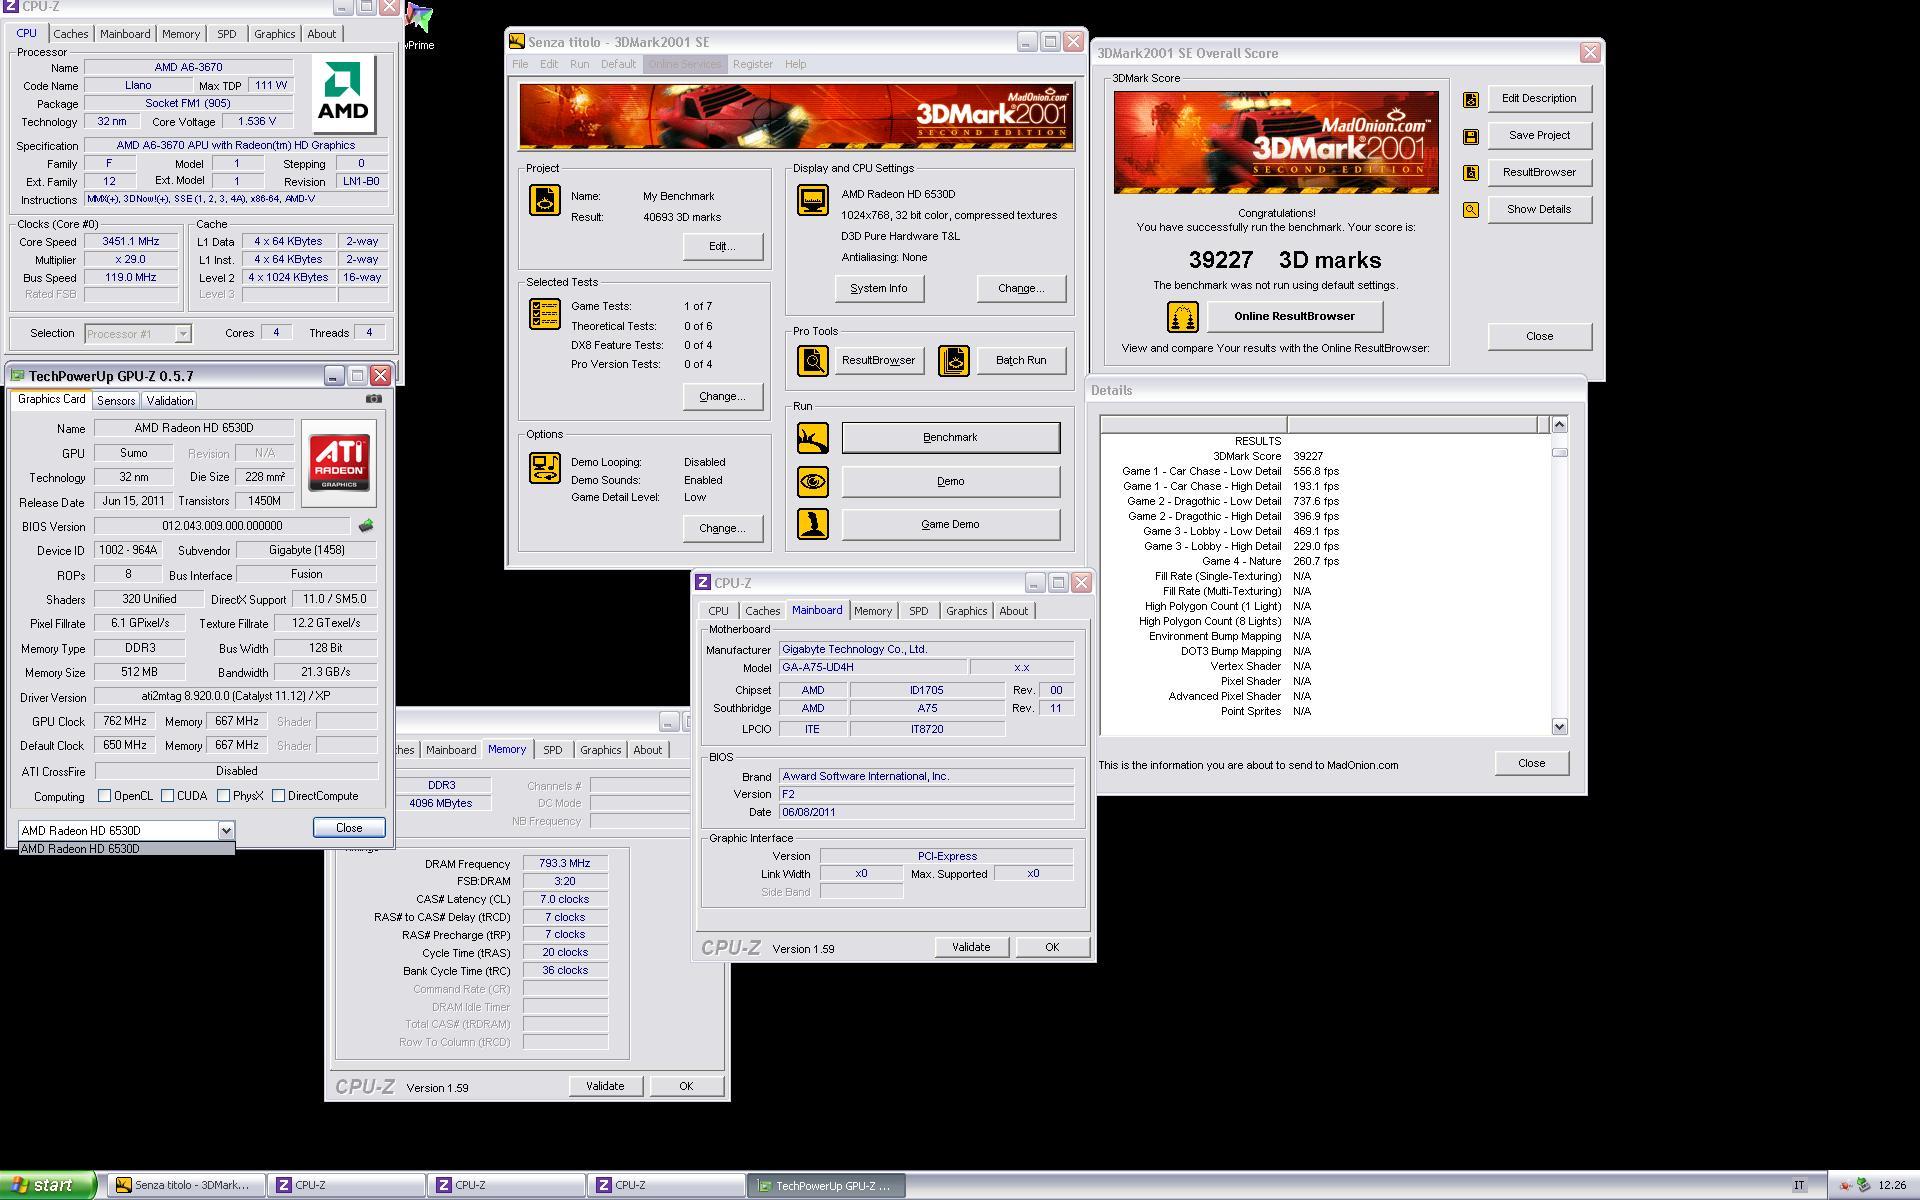The image size is (1920, 1200).
Task: Open the File menu in 3DMark2001
Action: [x=520, y=64]
